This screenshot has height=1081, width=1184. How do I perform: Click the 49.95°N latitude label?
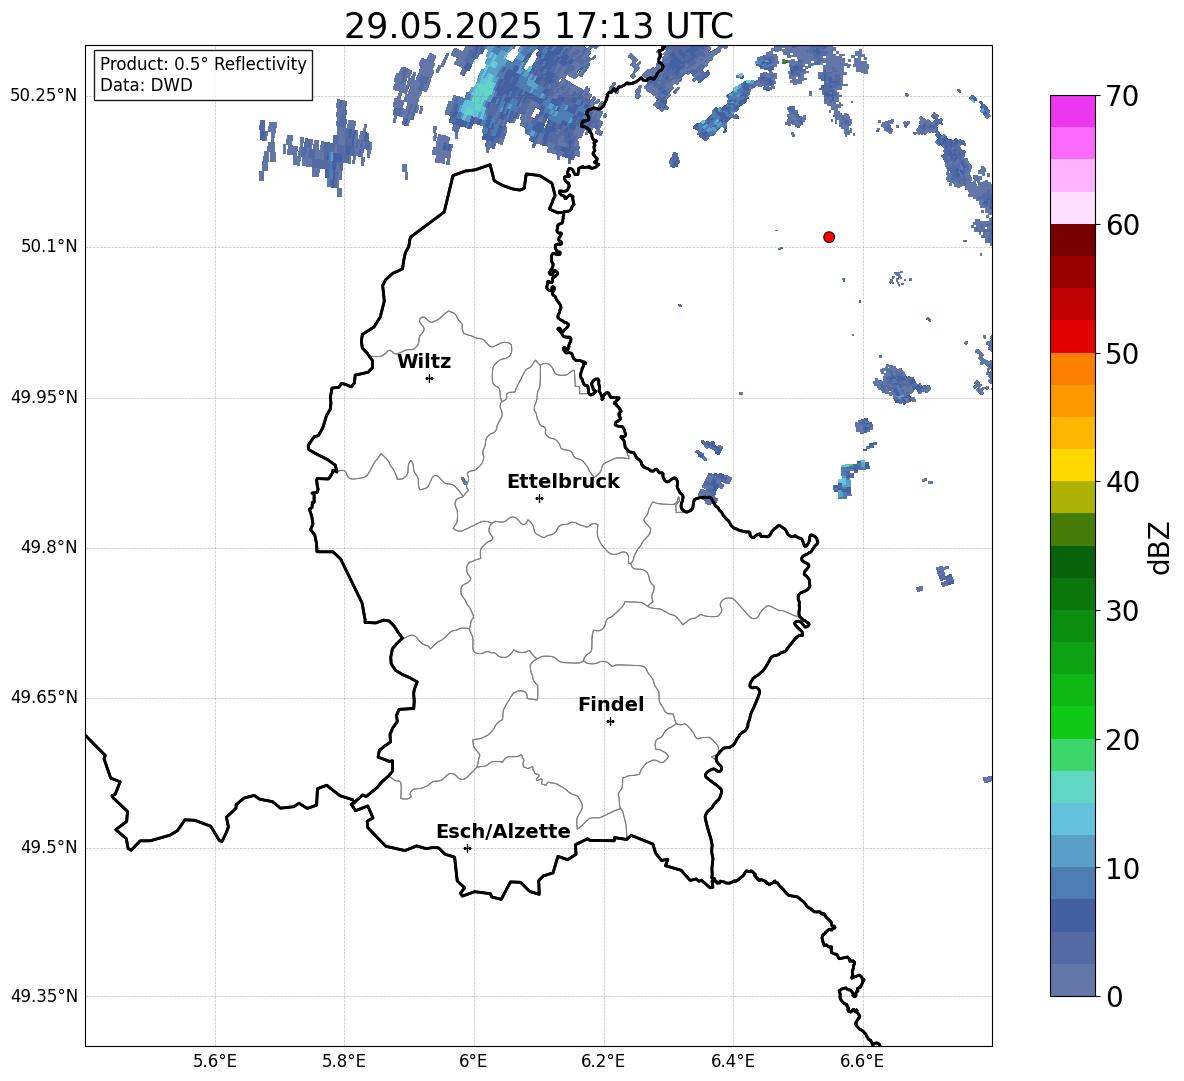pyautogui.click(x=44, y=396)
